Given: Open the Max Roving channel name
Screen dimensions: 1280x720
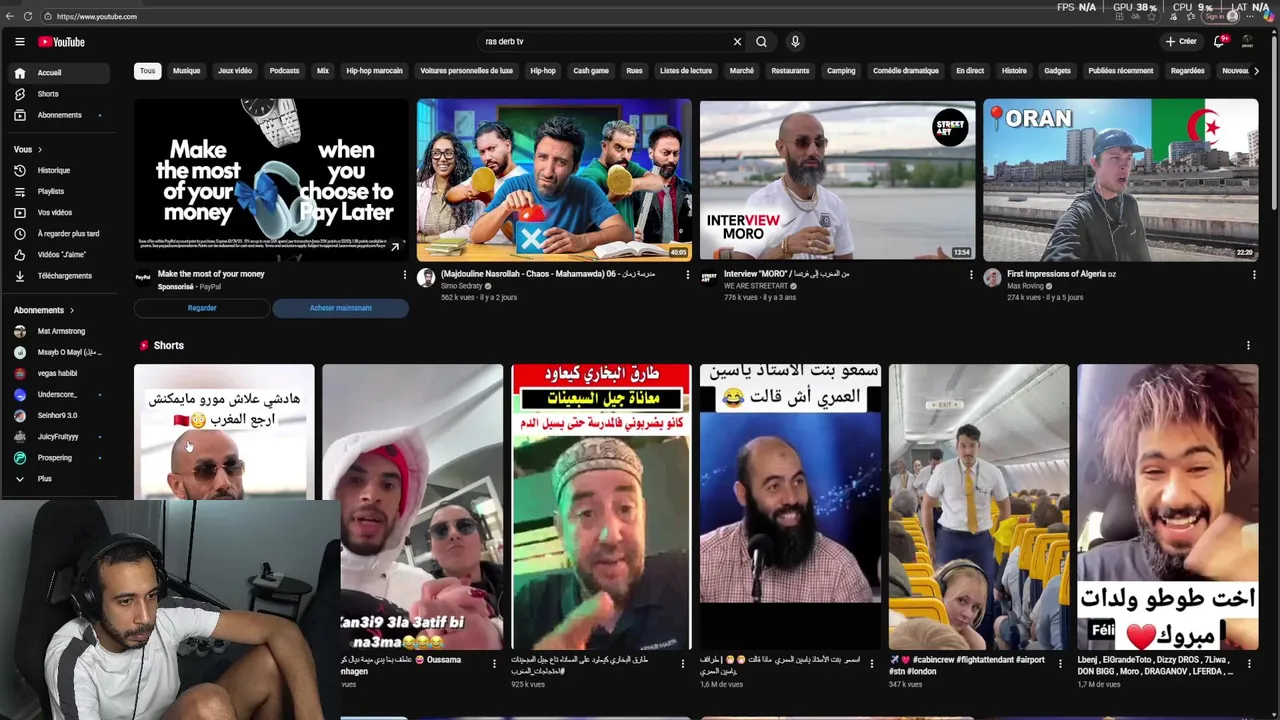Looking at the screenshot, I should click(1025, 286).
